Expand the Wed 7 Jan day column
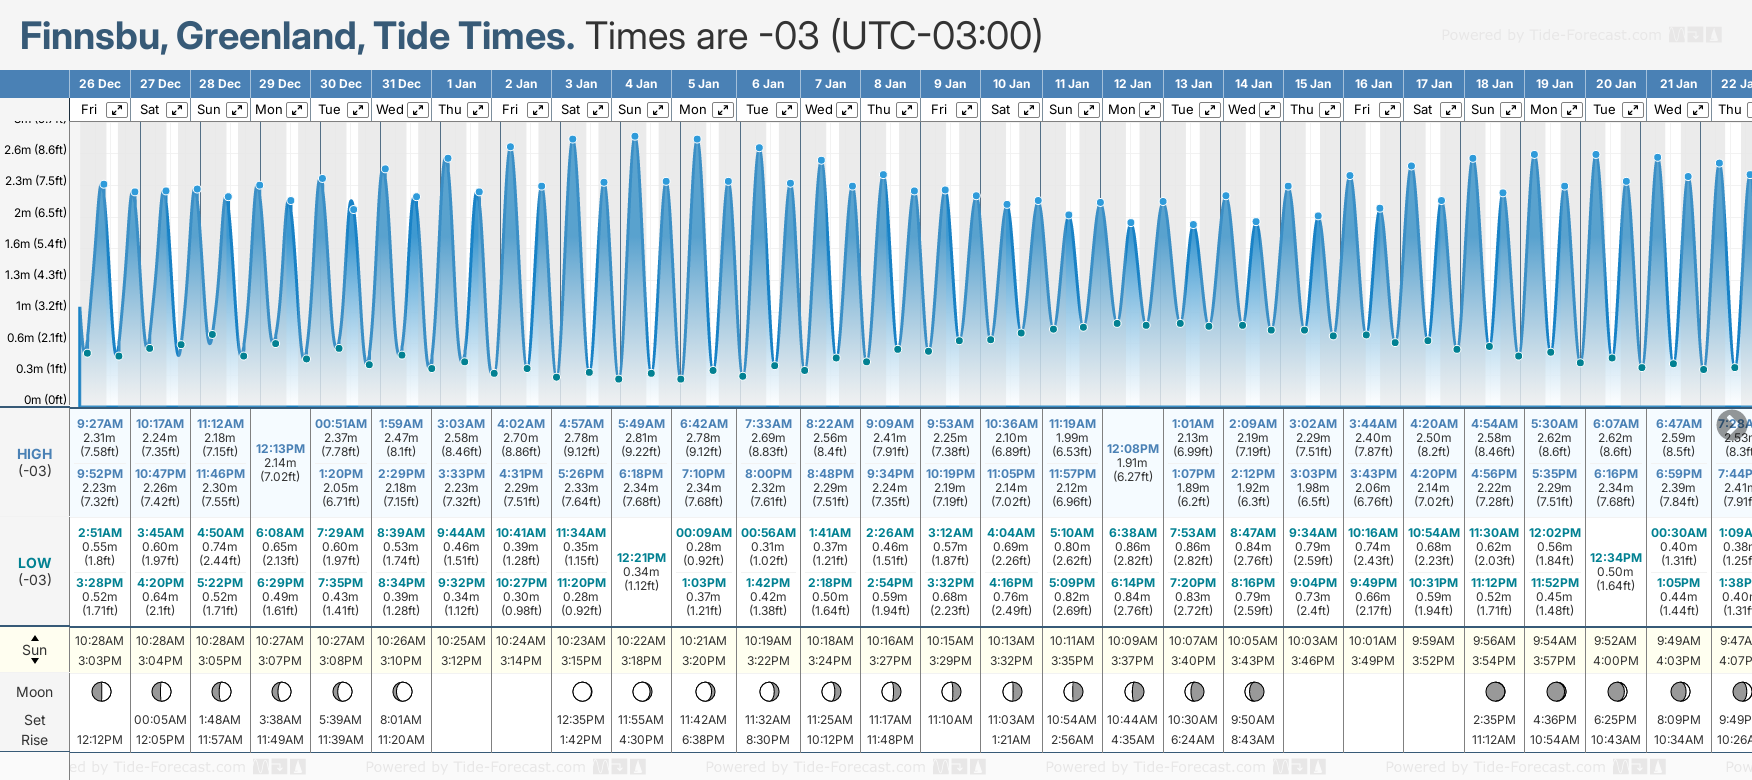The image size is (1752, 780). click(846, 110)
